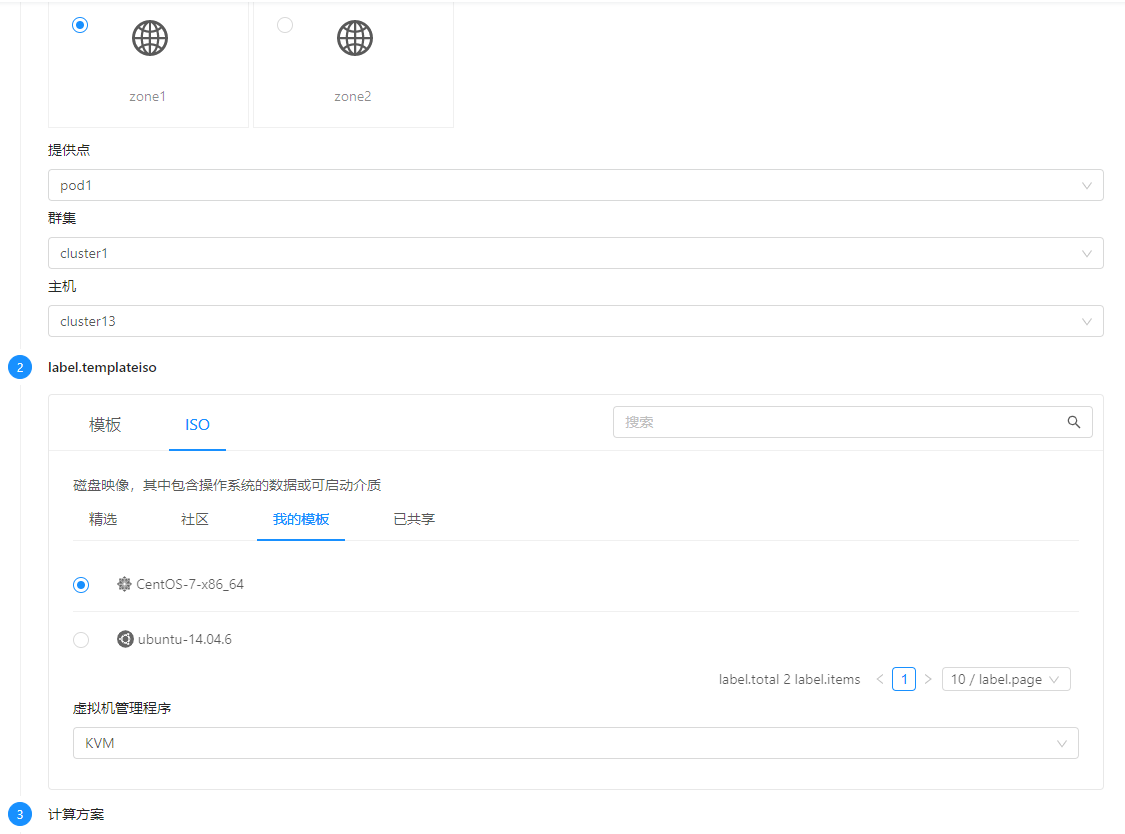1125x834 pixels.
Task: Select the ubuntu-14.04.6 image
Action: coord(81,639)
